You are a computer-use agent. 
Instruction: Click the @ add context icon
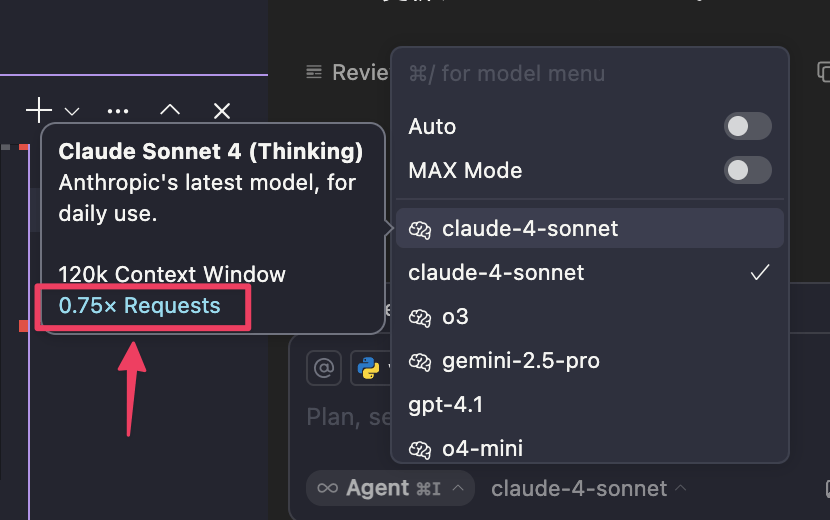coord(324,367)
